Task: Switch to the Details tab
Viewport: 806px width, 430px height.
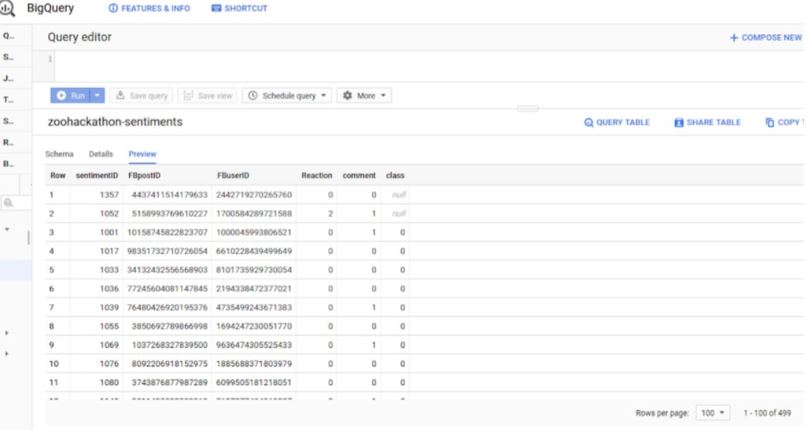Action: point(101,154)
